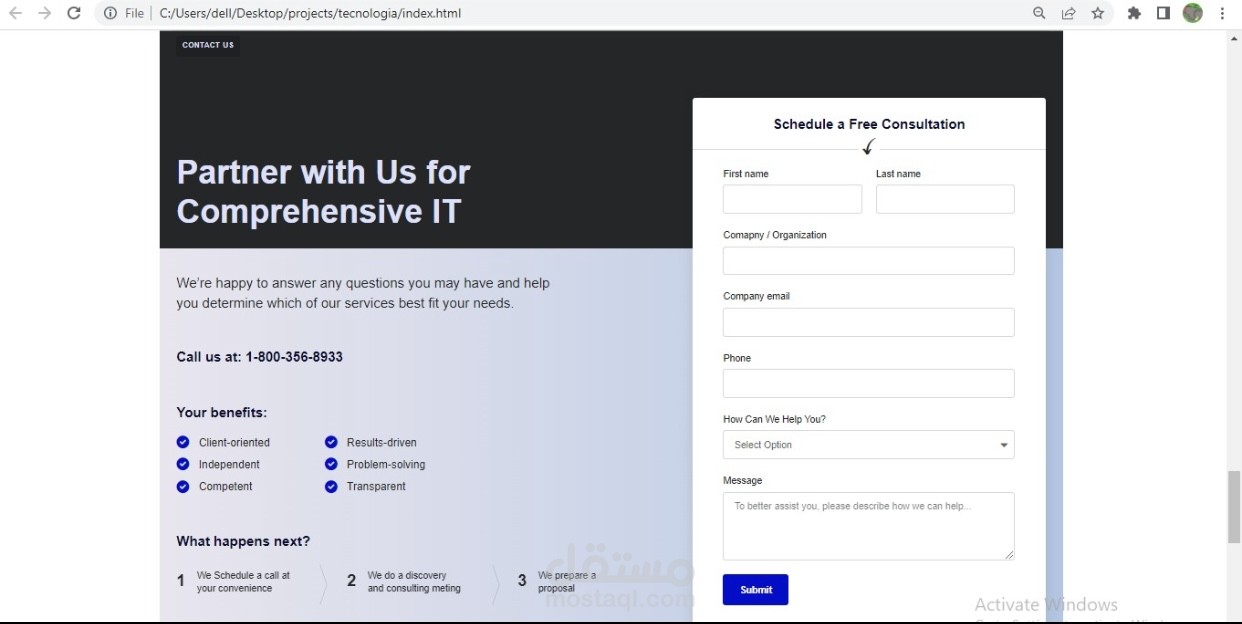This screenshot has height=624, width=1242.
Task: Submit the consultation form
Action: 755,590
